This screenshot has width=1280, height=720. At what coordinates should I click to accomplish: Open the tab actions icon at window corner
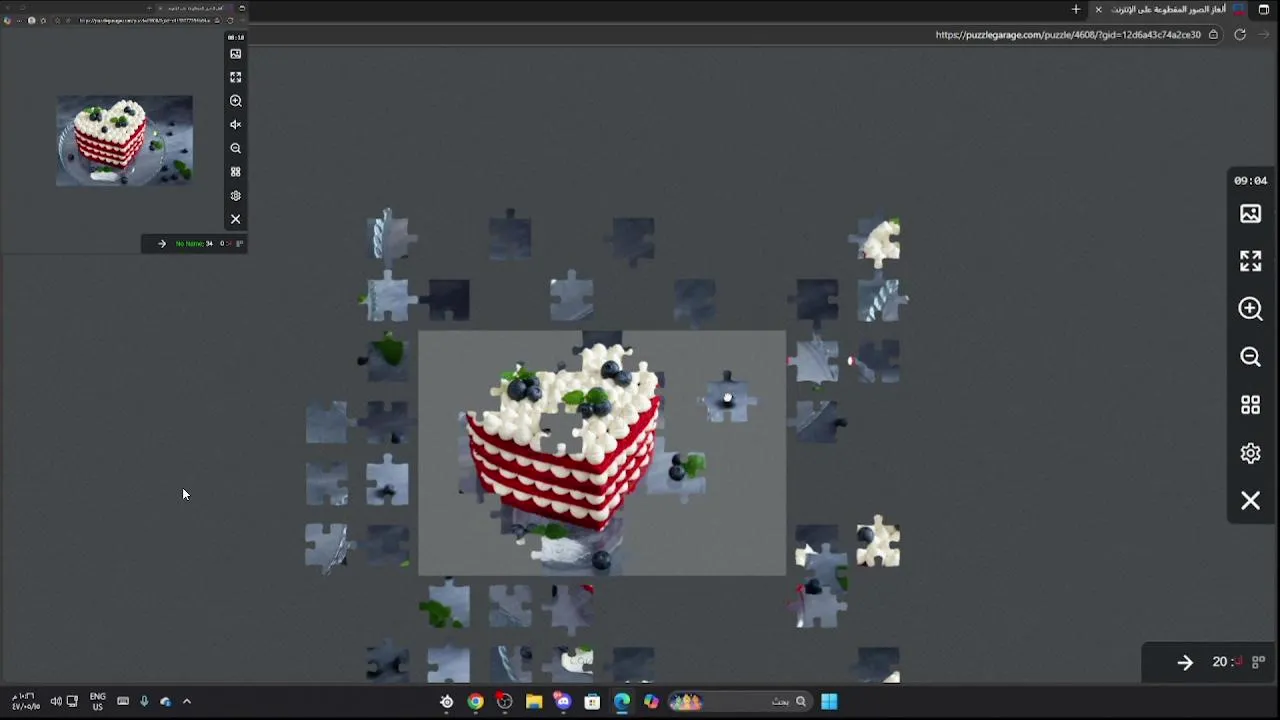tap(1264, 9)
